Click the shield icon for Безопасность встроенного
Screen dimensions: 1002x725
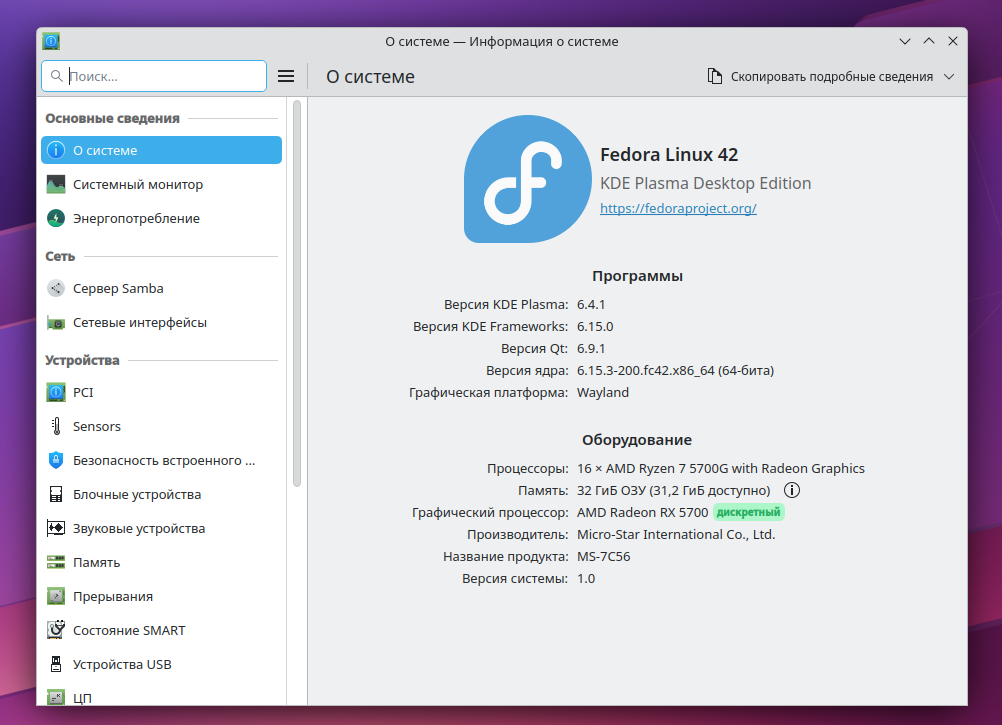pos(56,461)
